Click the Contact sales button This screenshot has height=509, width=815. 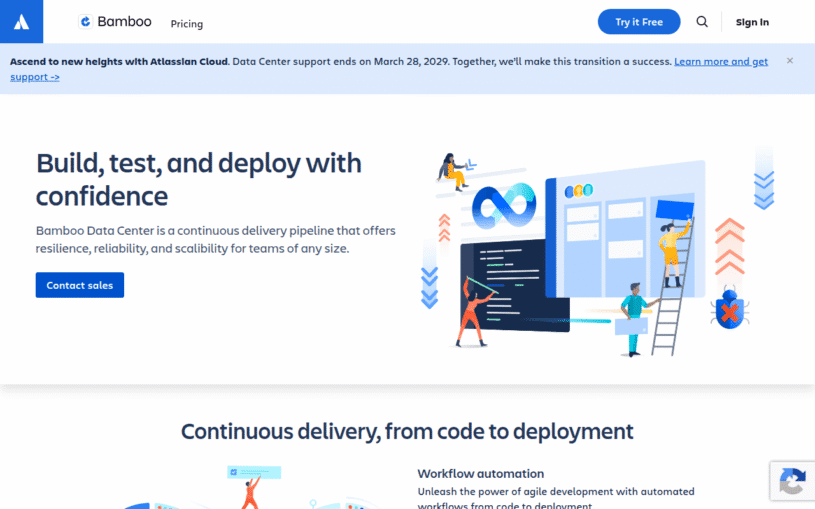80,285
